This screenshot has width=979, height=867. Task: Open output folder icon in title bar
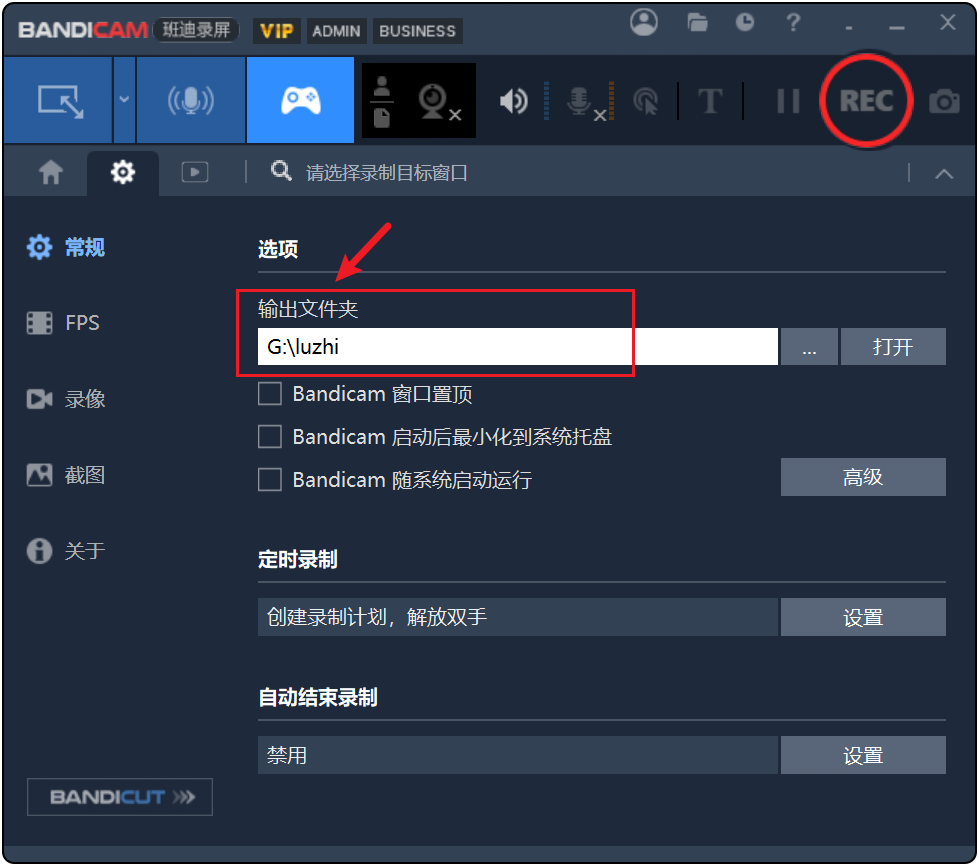[x=697, y=23]
